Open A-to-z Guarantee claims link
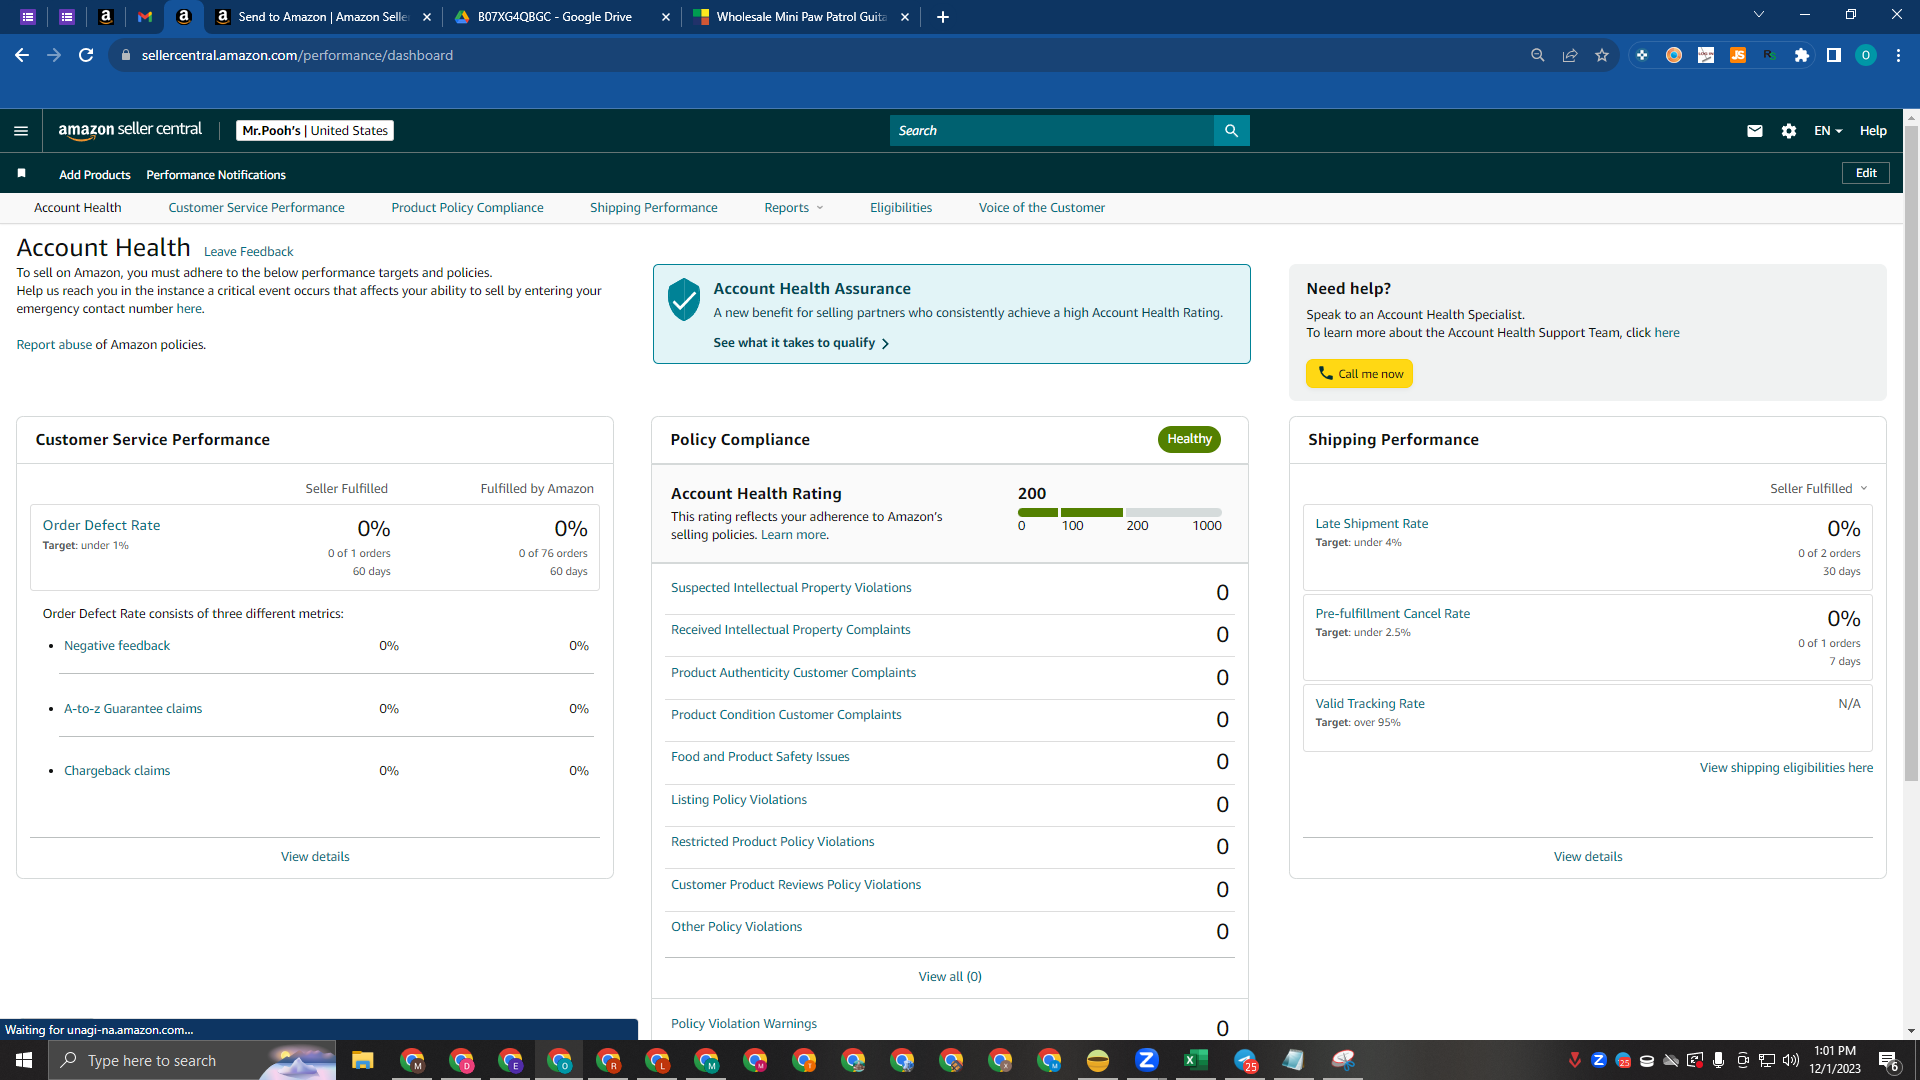This screenshot has width=1920, height=1080. tap(133, 709)
